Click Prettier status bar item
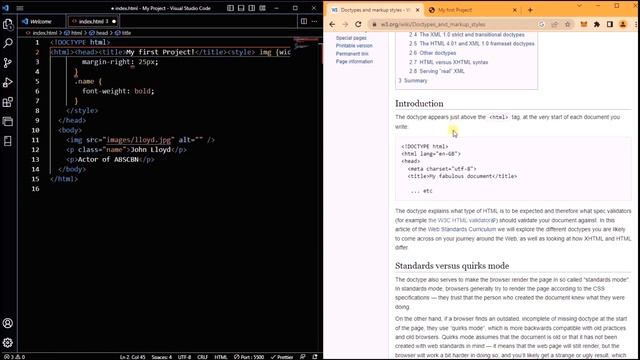 tap(282, 357)
